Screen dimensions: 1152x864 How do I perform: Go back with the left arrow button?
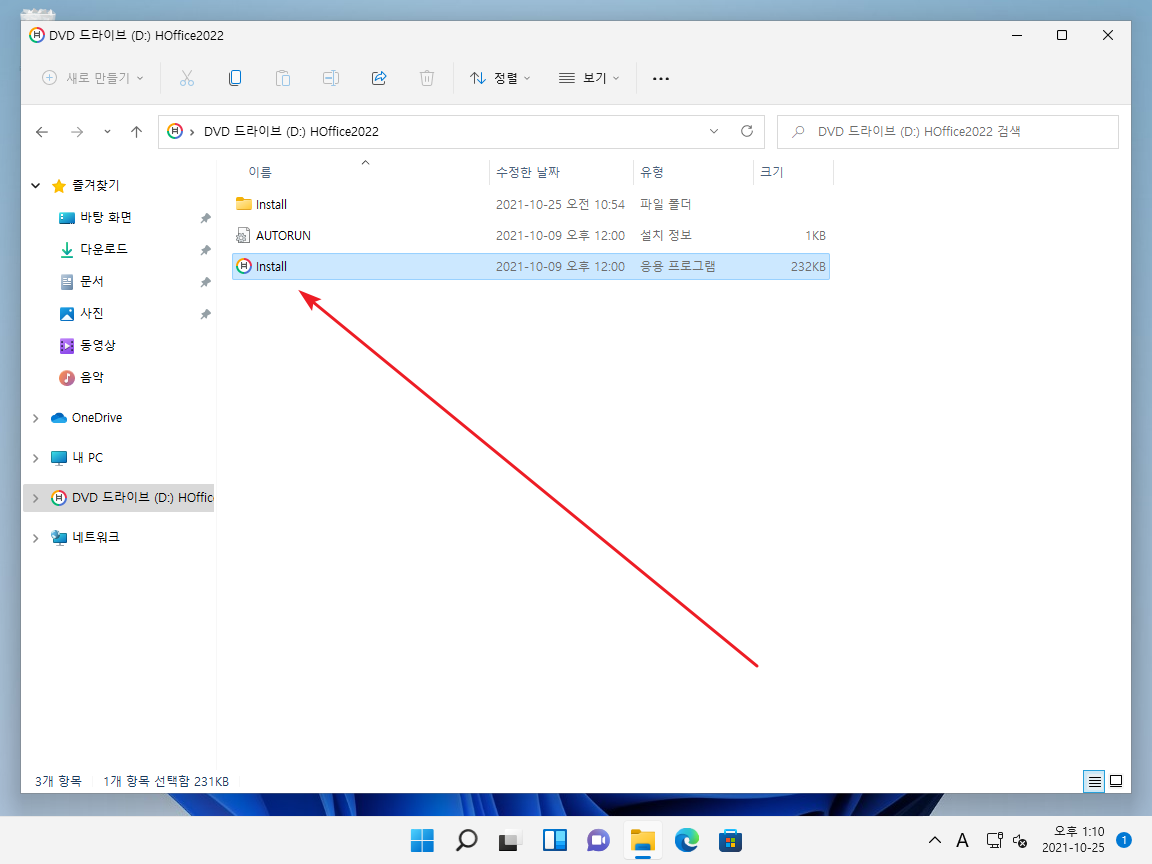coord(42,132)
